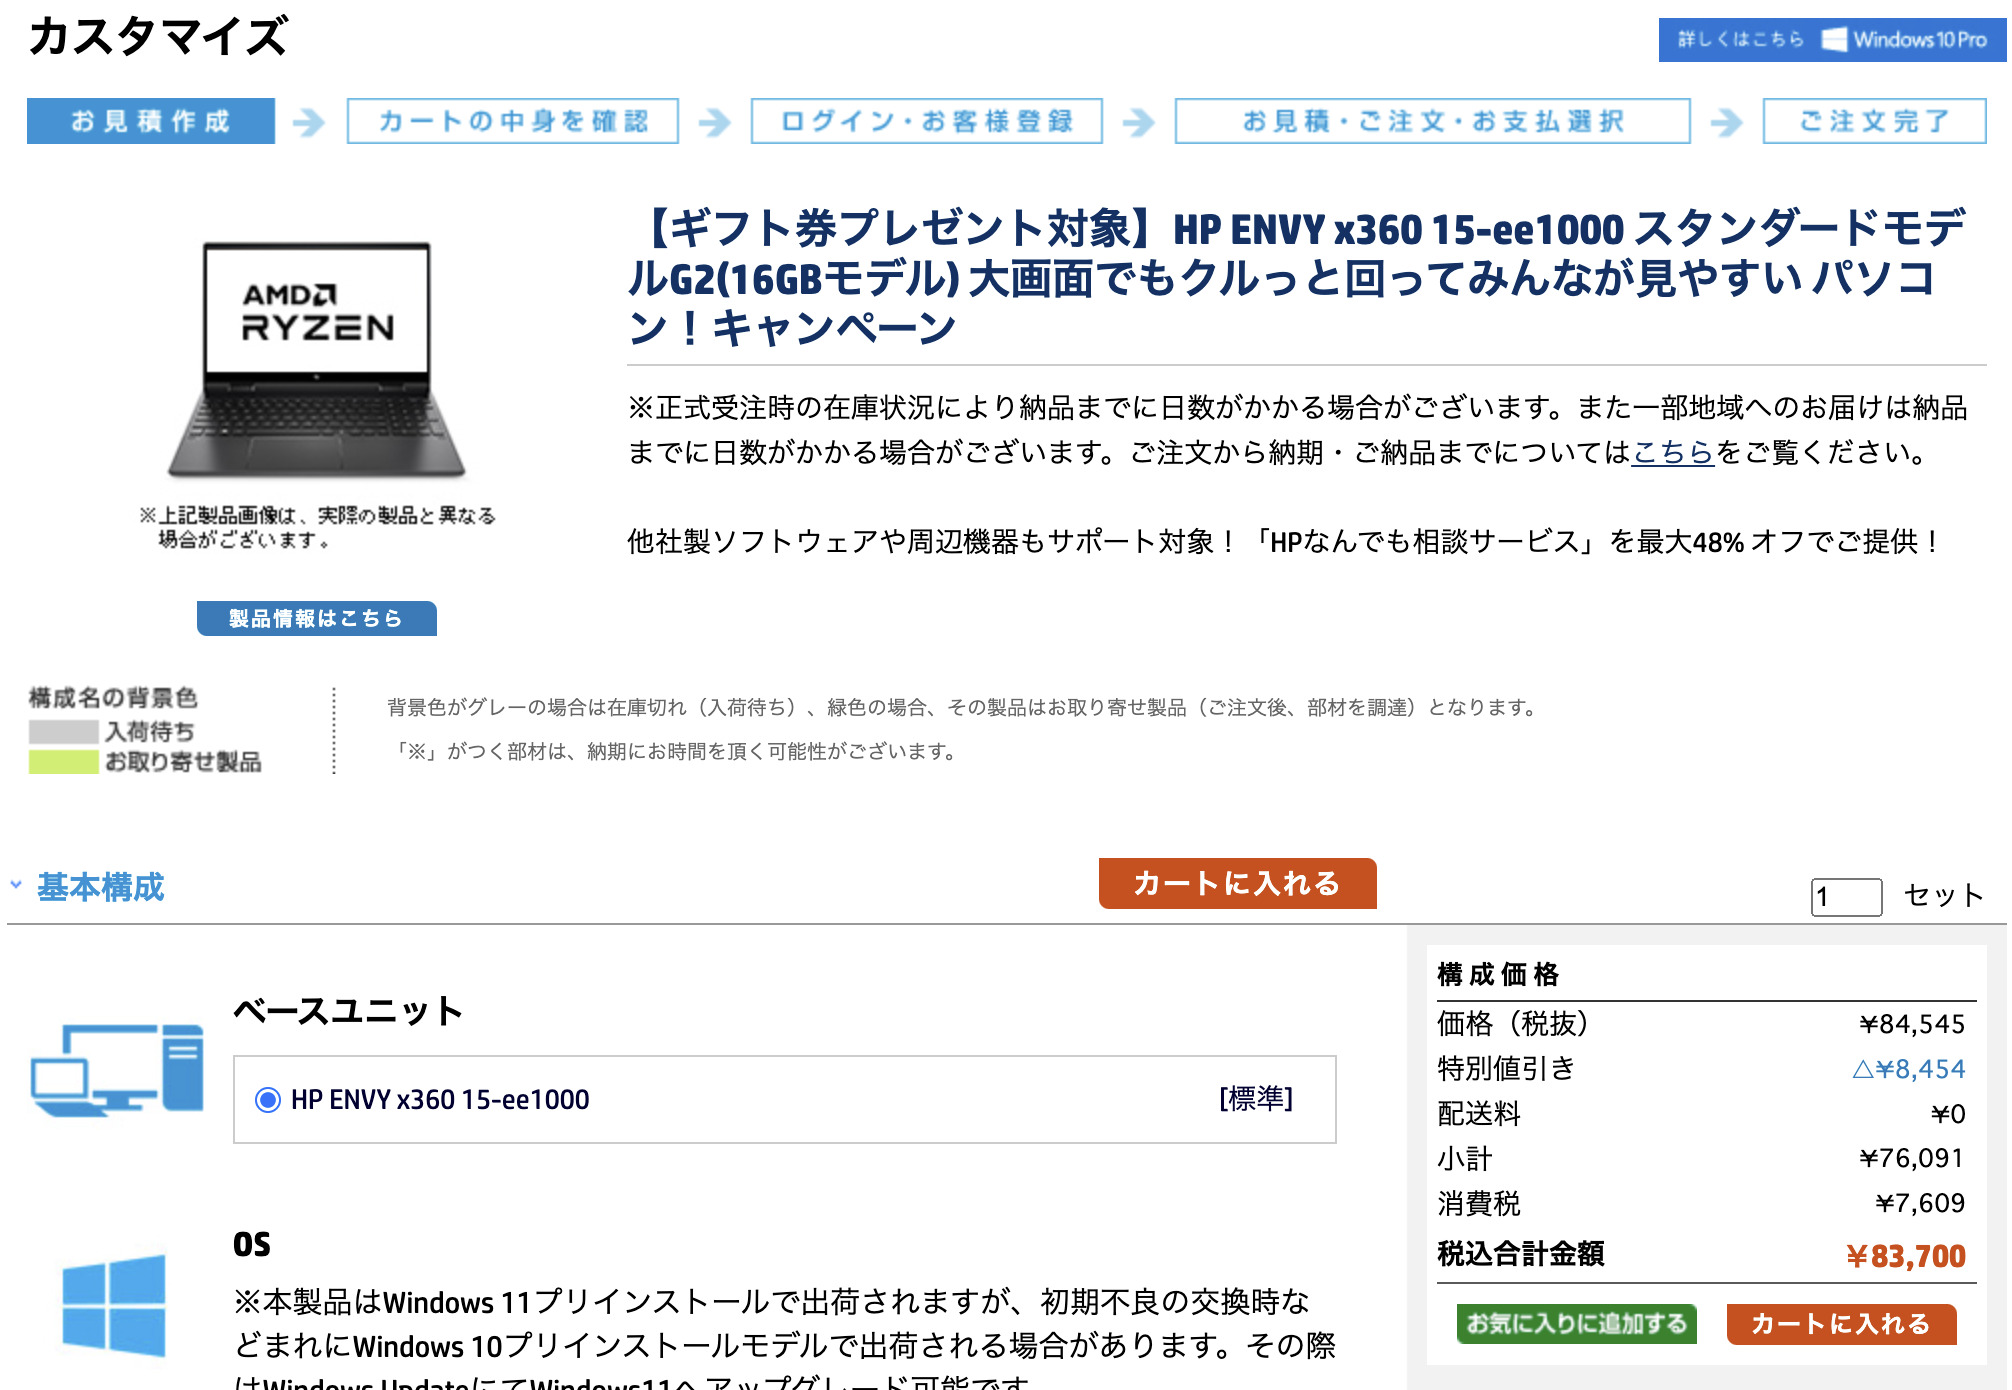Click the 消費税 ¥7,609 value
The image size is (2012, 1390).
[x=1920, y=1203]
